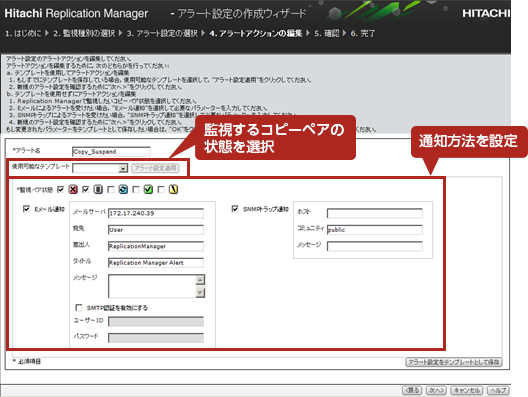Click the disabled ユーザーID field
The width and height of the screenshot is (528, 397).
point(156,322)
